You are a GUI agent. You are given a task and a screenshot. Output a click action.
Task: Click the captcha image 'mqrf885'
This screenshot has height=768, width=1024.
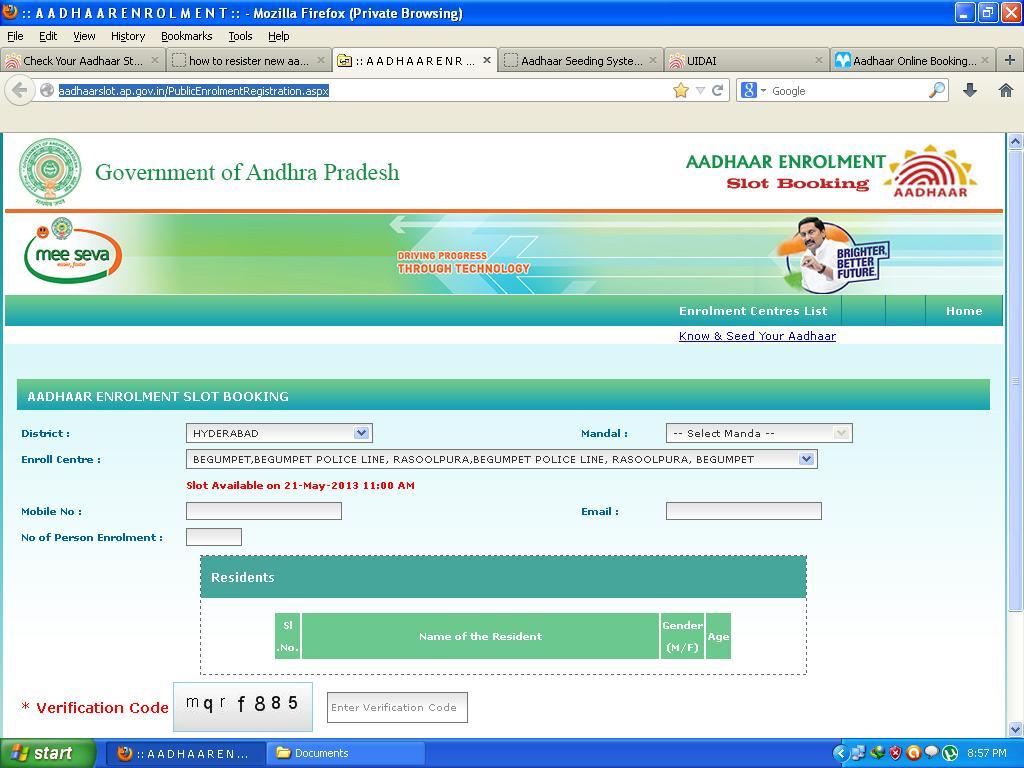click(242, 707)
